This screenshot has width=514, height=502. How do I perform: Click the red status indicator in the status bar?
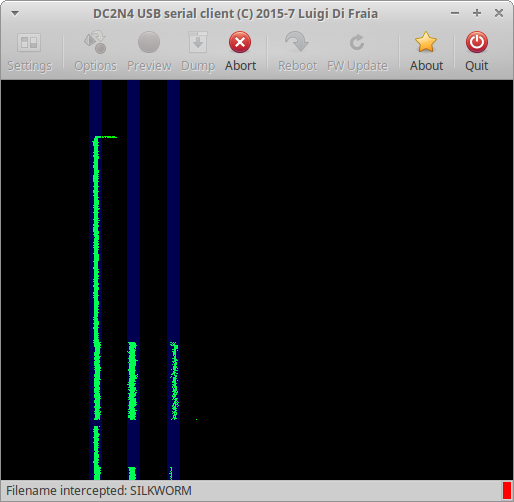tap(507, 491)
